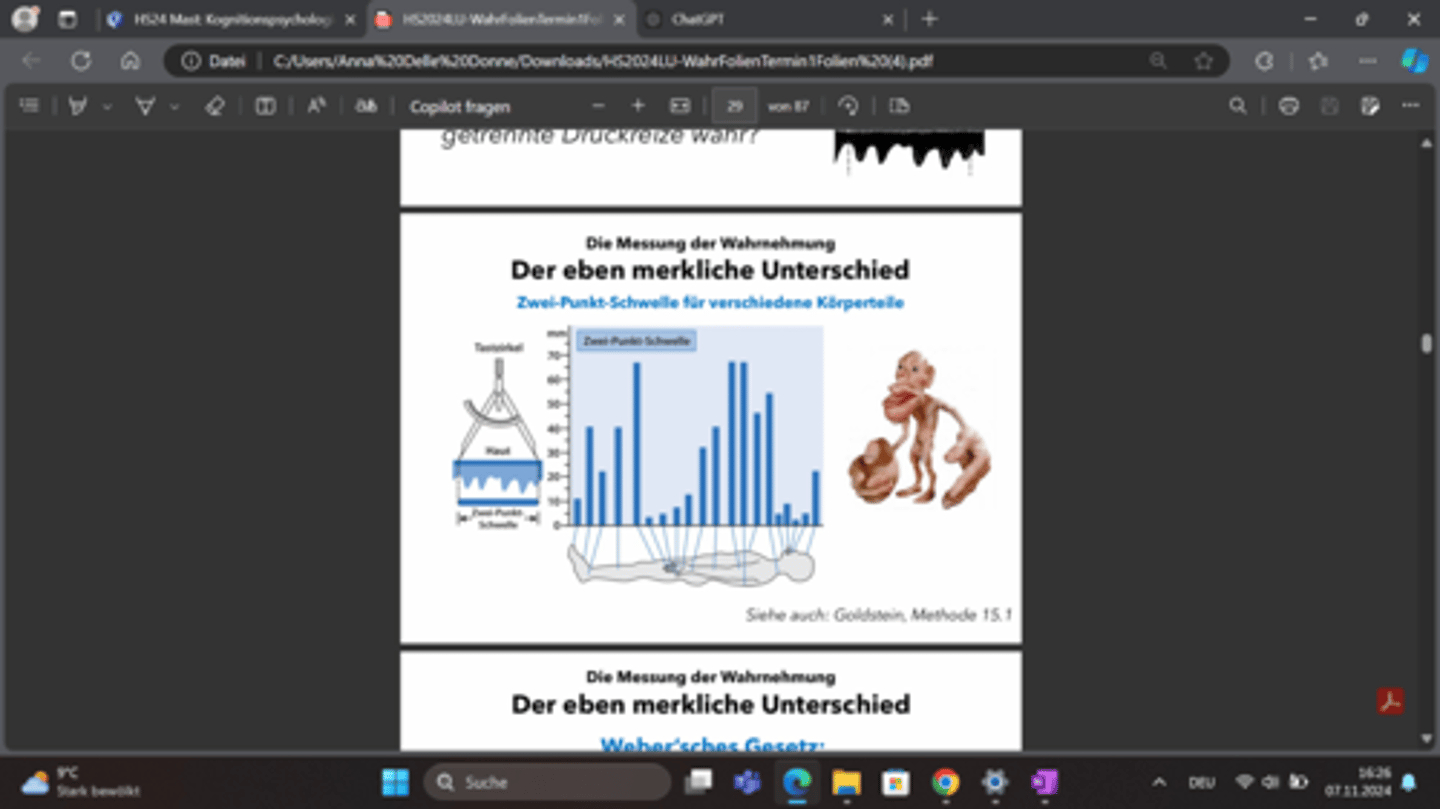Viewport: 1440px width, 809px height.
Task: Add this page to favorites
Action: pos(1203,61)
